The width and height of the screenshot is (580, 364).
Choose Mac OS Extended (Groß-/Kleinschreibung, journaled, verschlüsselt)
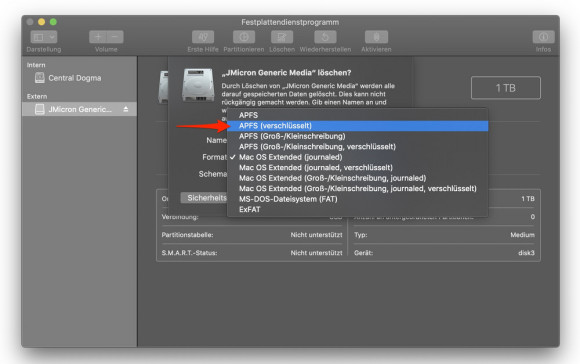coord(357,189)
